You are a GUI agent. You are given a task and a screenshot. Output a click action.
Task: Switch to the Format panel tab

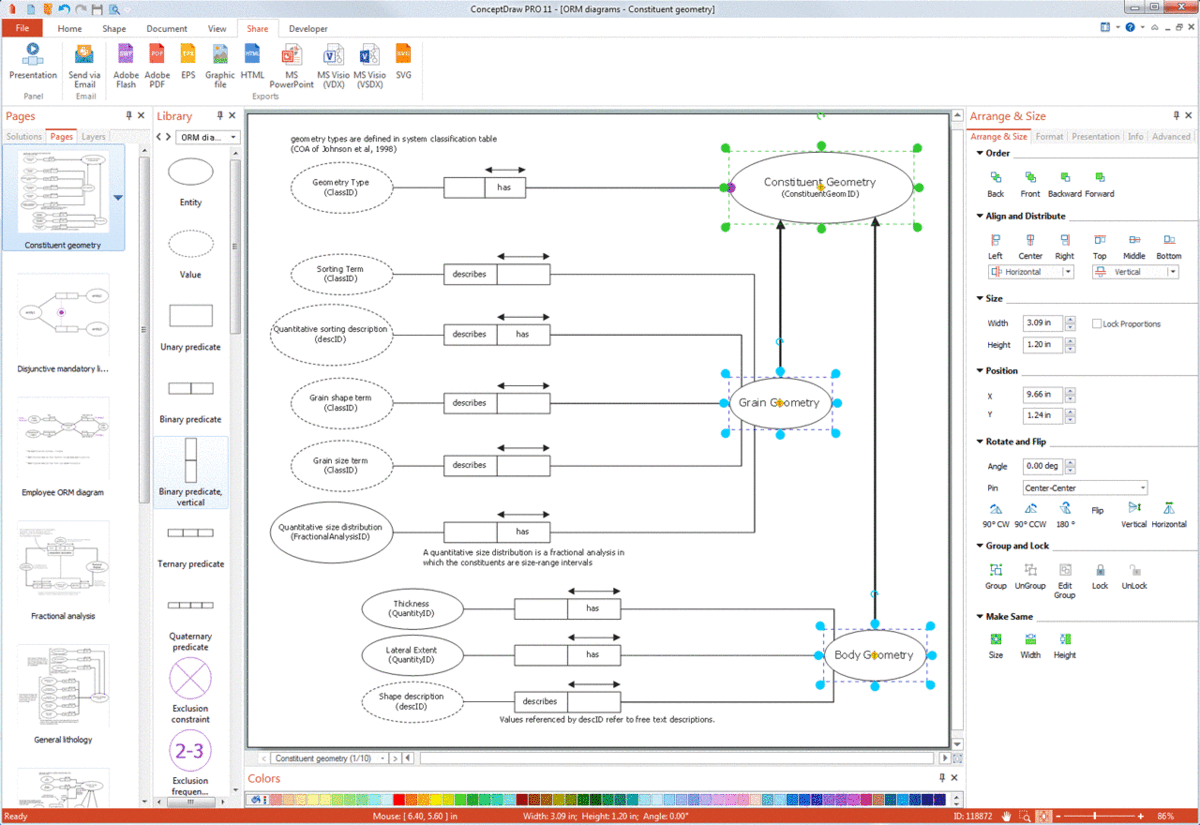click(x=1049, y=137)
